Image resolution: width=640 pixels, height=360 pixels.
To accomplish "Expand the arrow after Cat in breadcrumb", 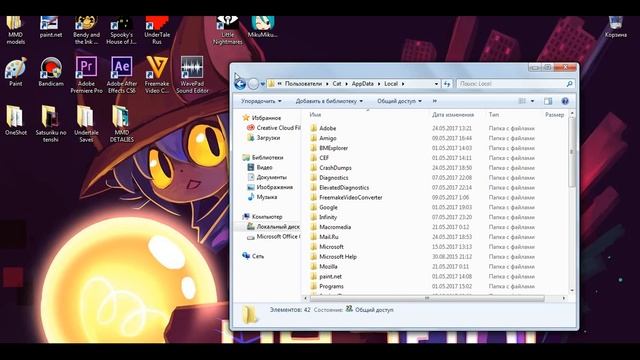I will click(347, 84).
